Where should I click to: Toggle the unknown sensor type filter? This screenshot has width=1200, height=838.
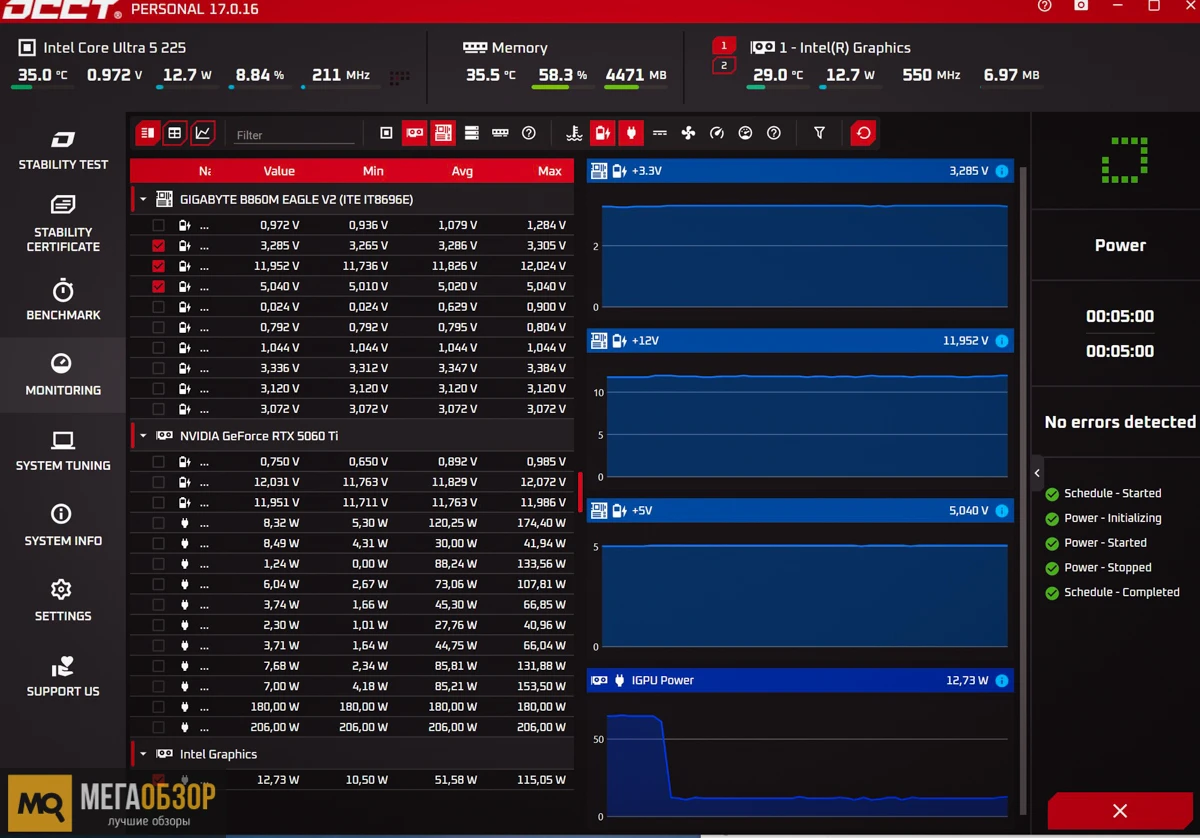pos(773,133)
